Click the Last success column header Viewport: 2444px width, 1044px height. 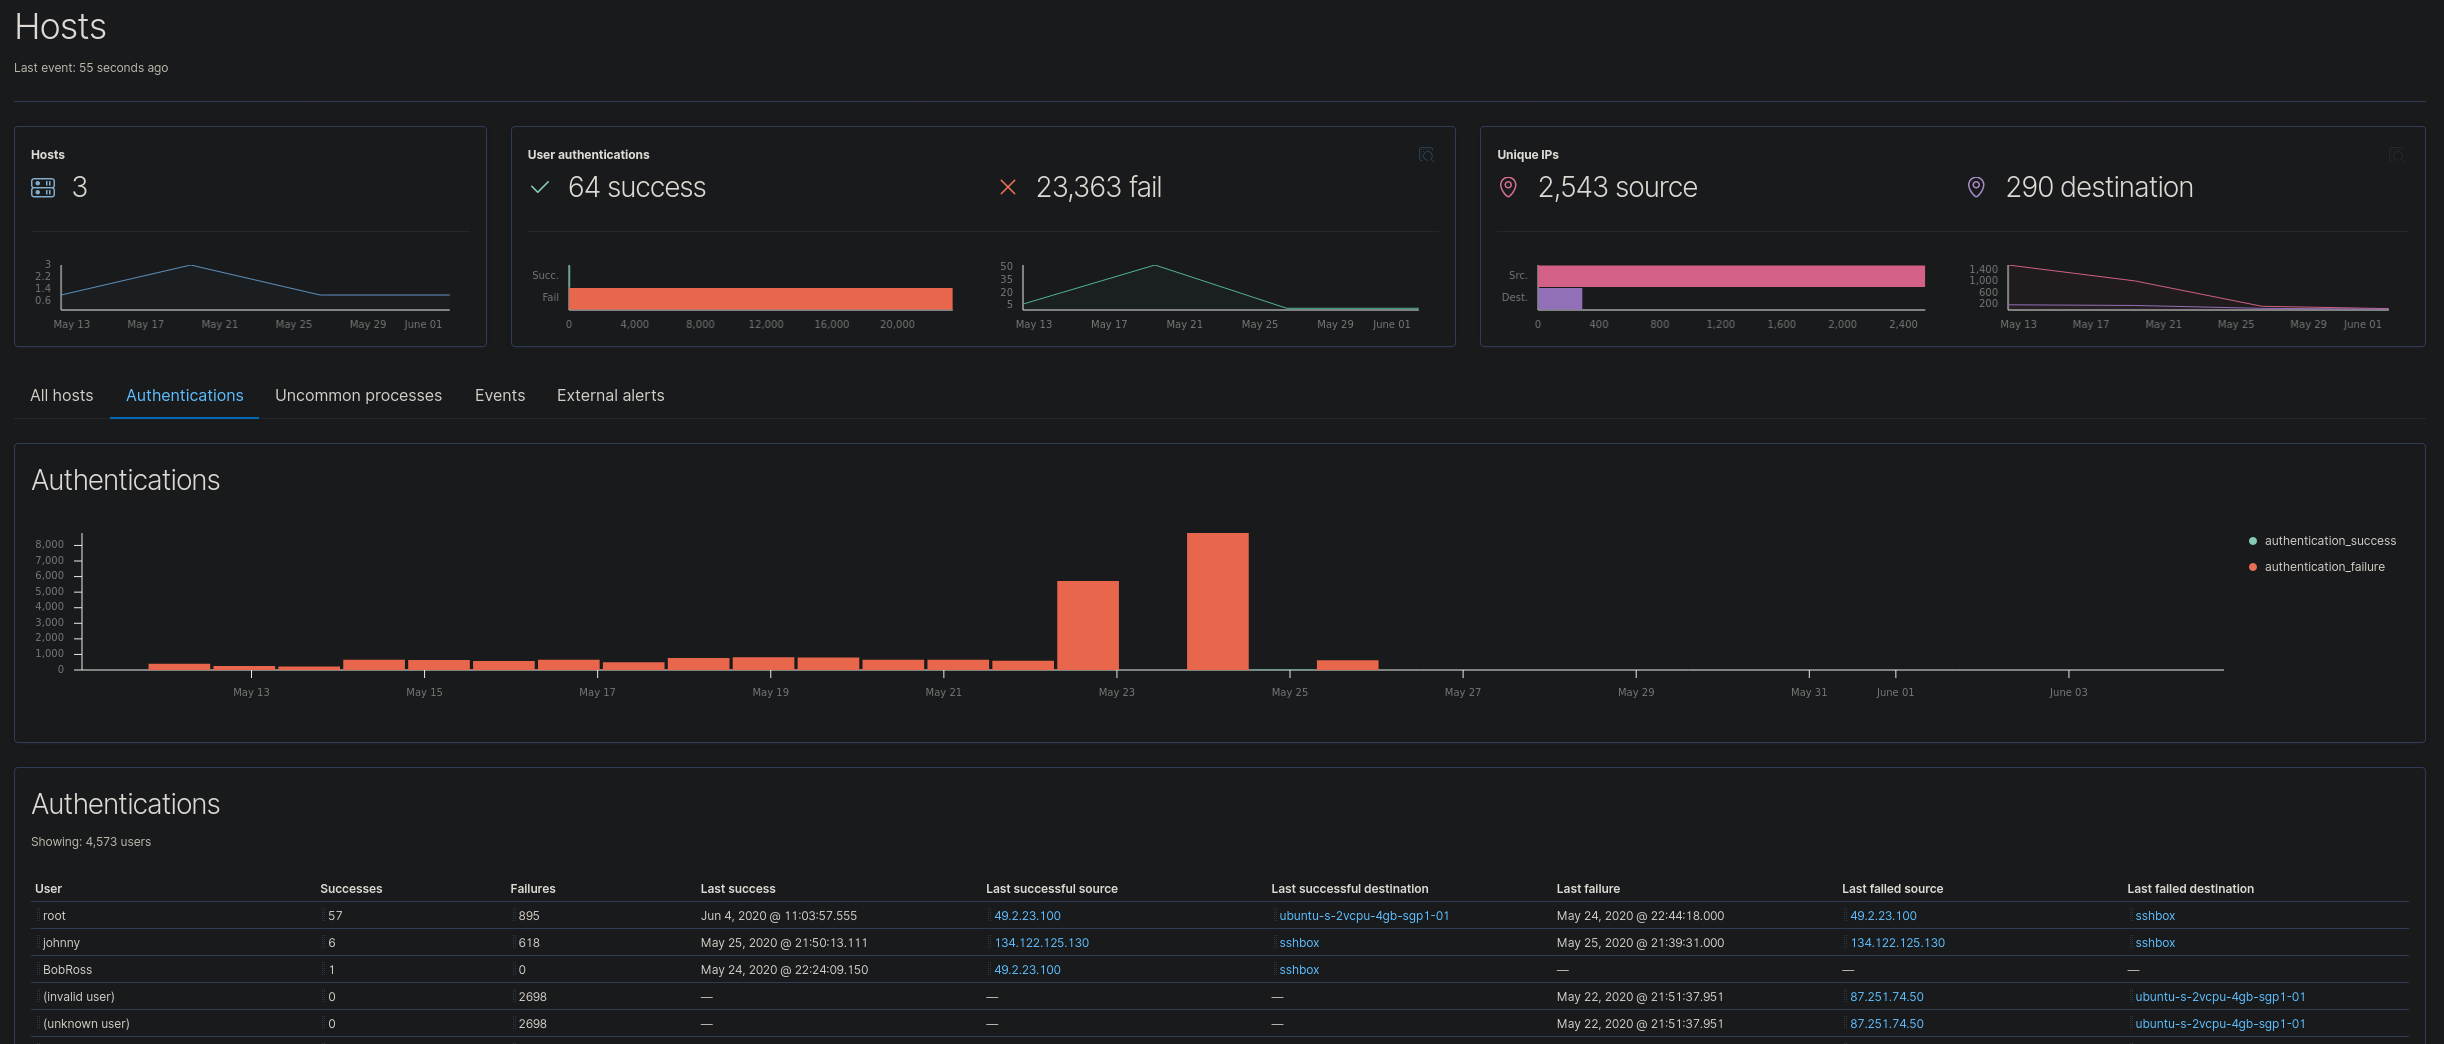coord(738,889)
